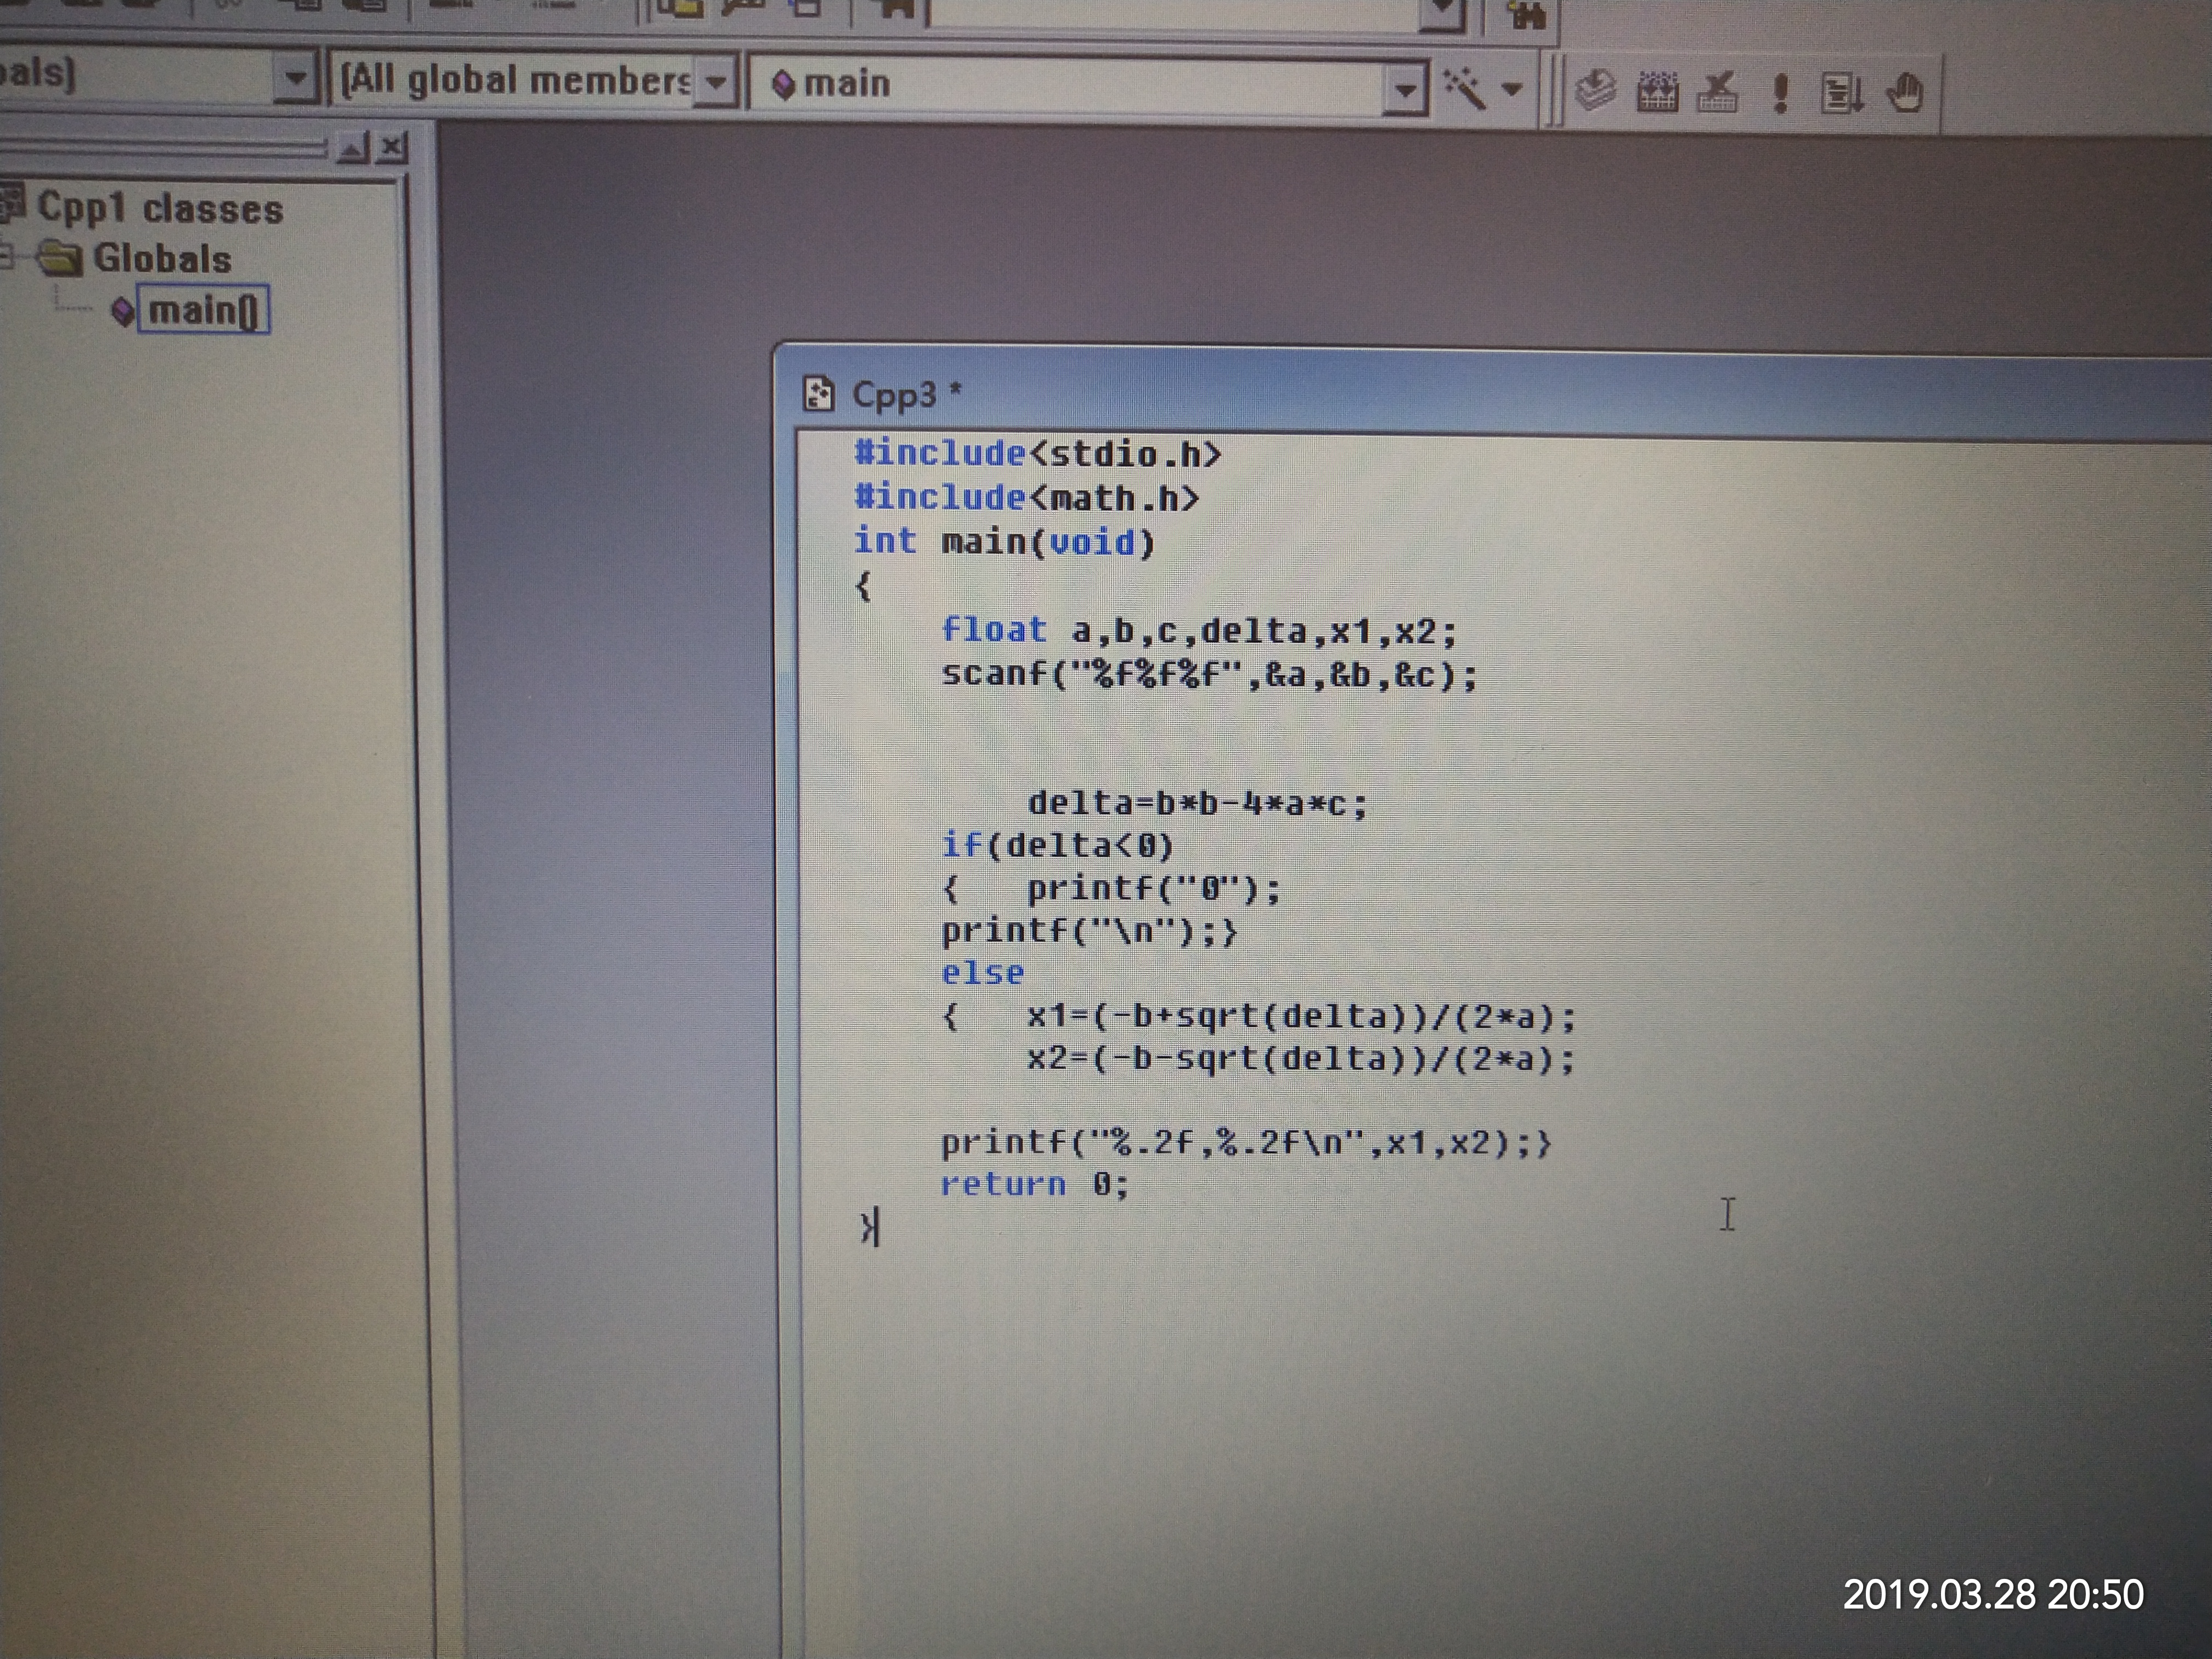
Task: Run the program with the exclamation Execute icon
Action: [x=1779, y=93]
